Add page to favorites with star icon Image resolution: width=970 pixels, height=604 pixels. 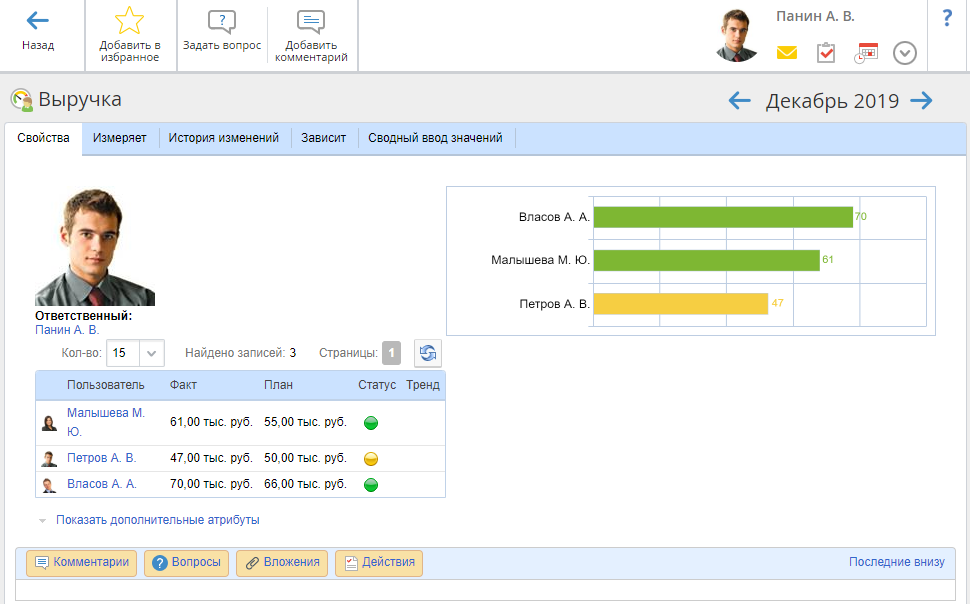[129, 21]
